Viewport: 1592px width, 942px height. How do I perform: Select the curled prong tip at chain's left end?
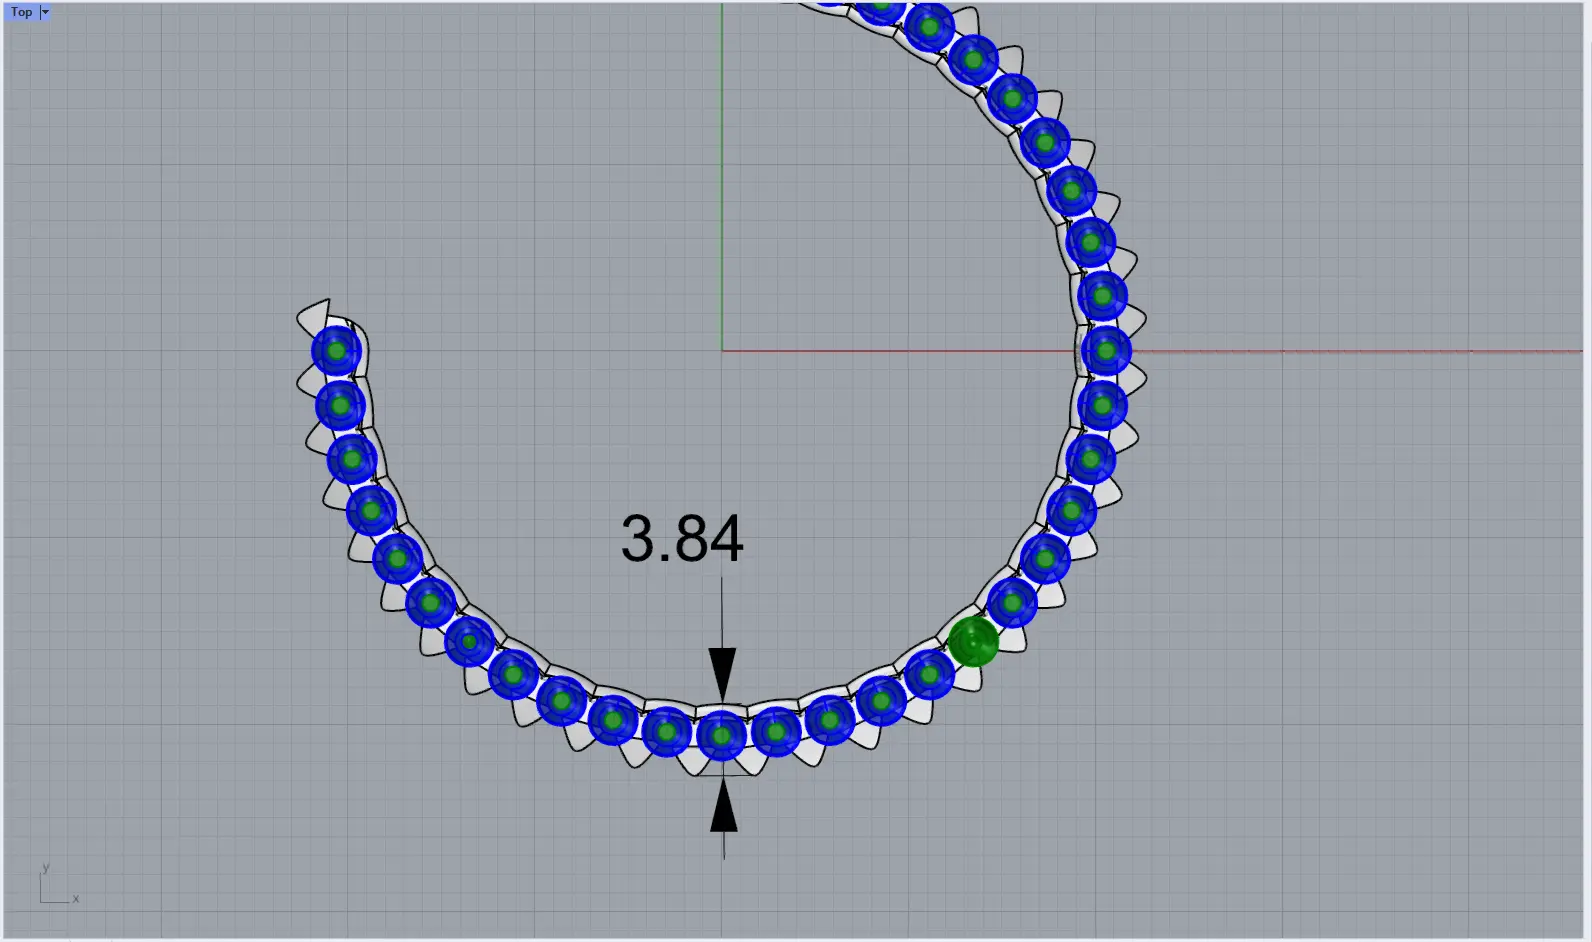[x=314, y=311]
